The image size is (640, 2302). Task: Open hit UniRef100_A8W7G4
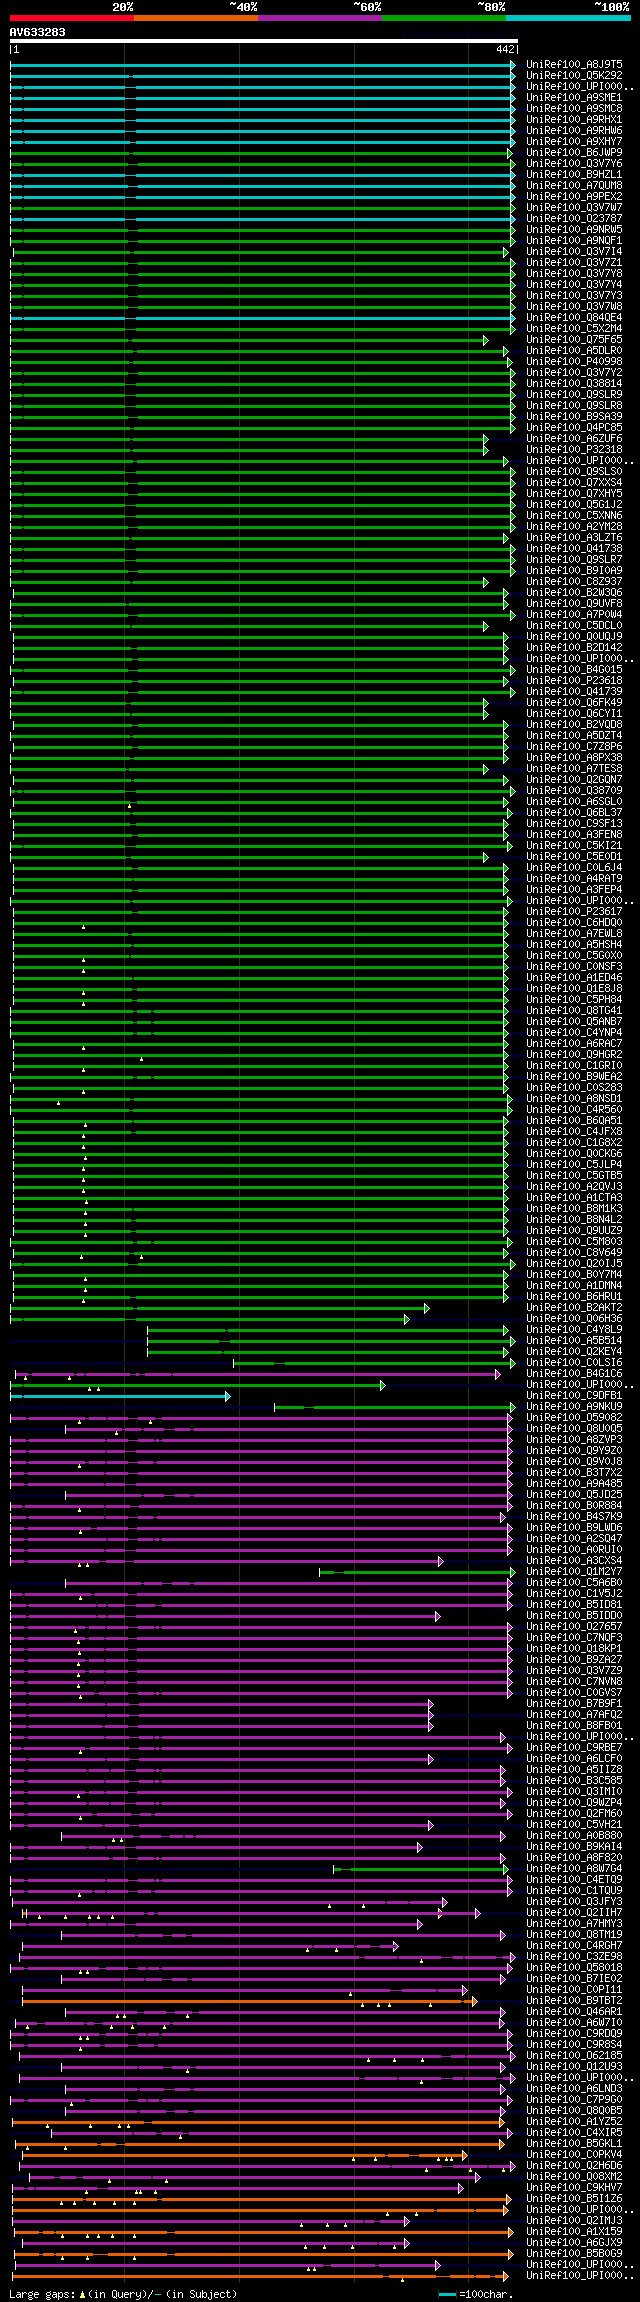(x=574, y=1868)
